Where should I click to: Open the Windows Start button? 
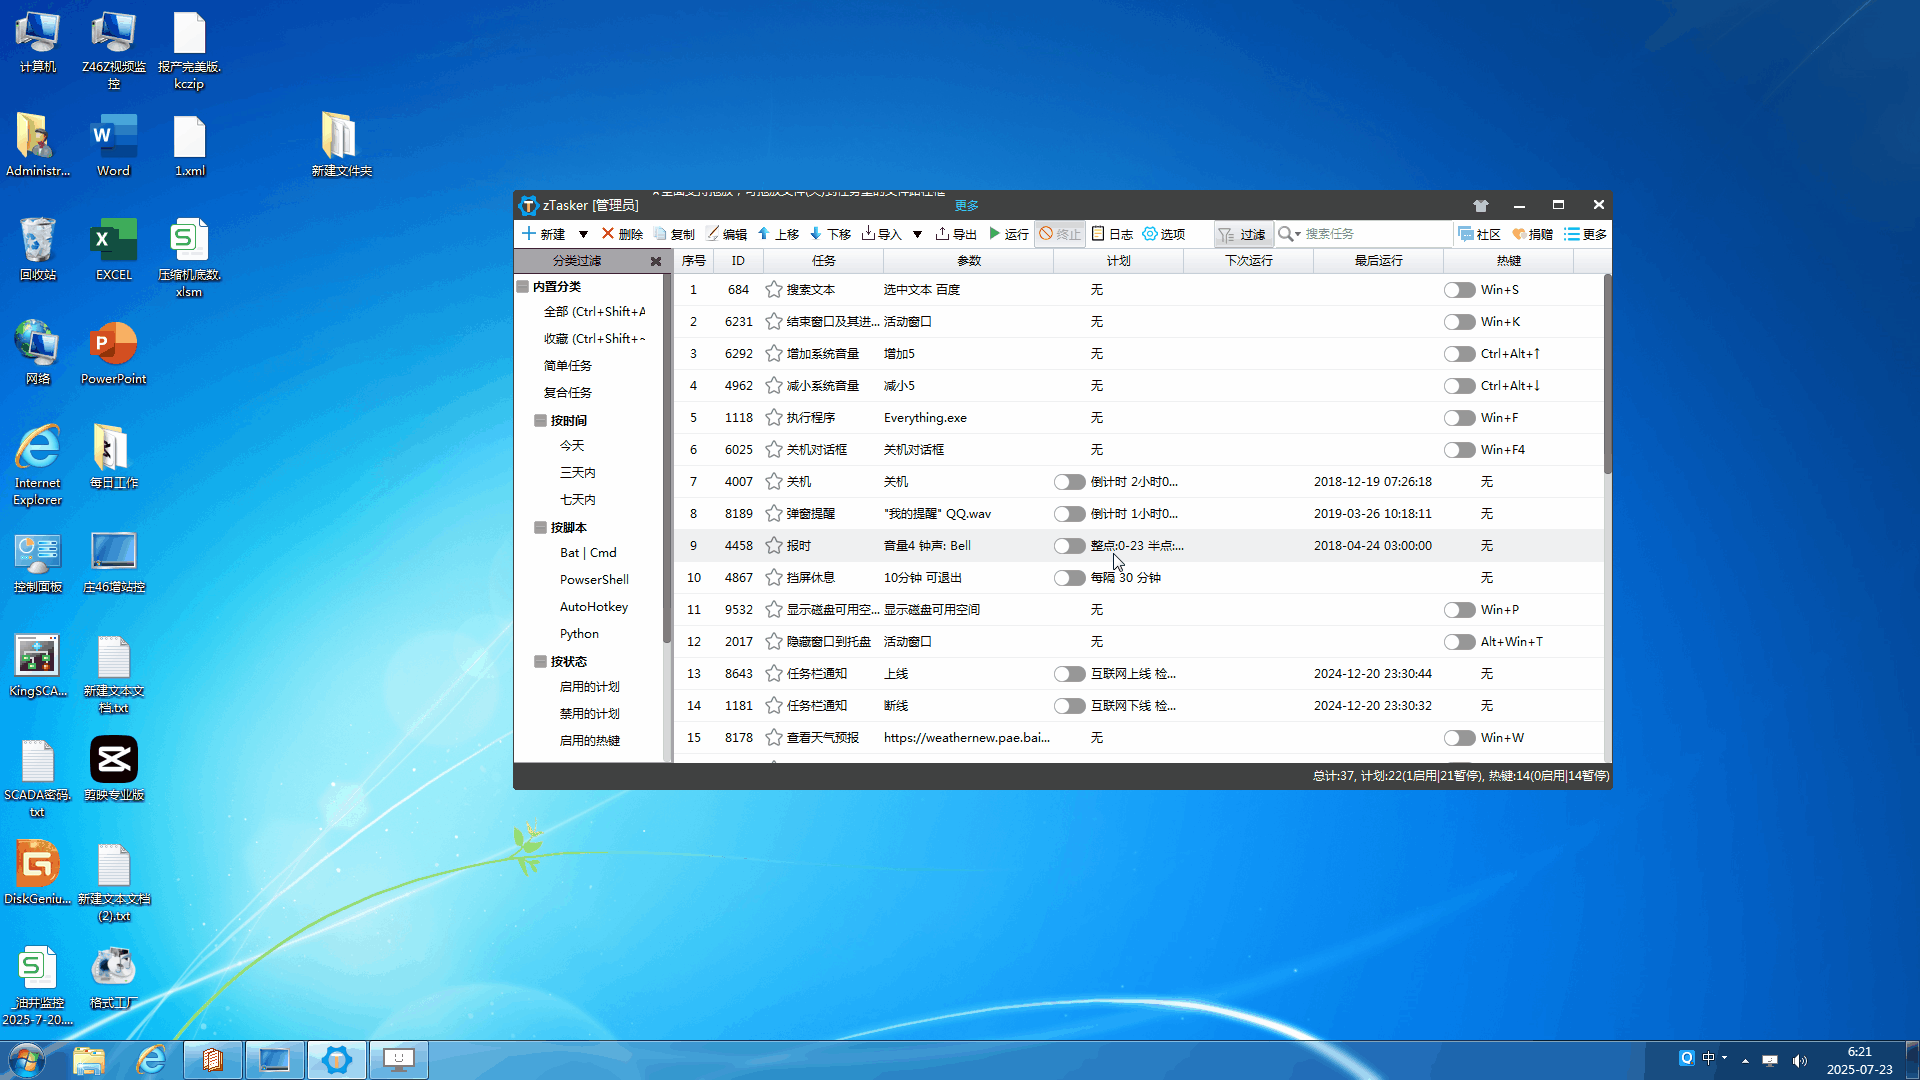[26, 1060]
